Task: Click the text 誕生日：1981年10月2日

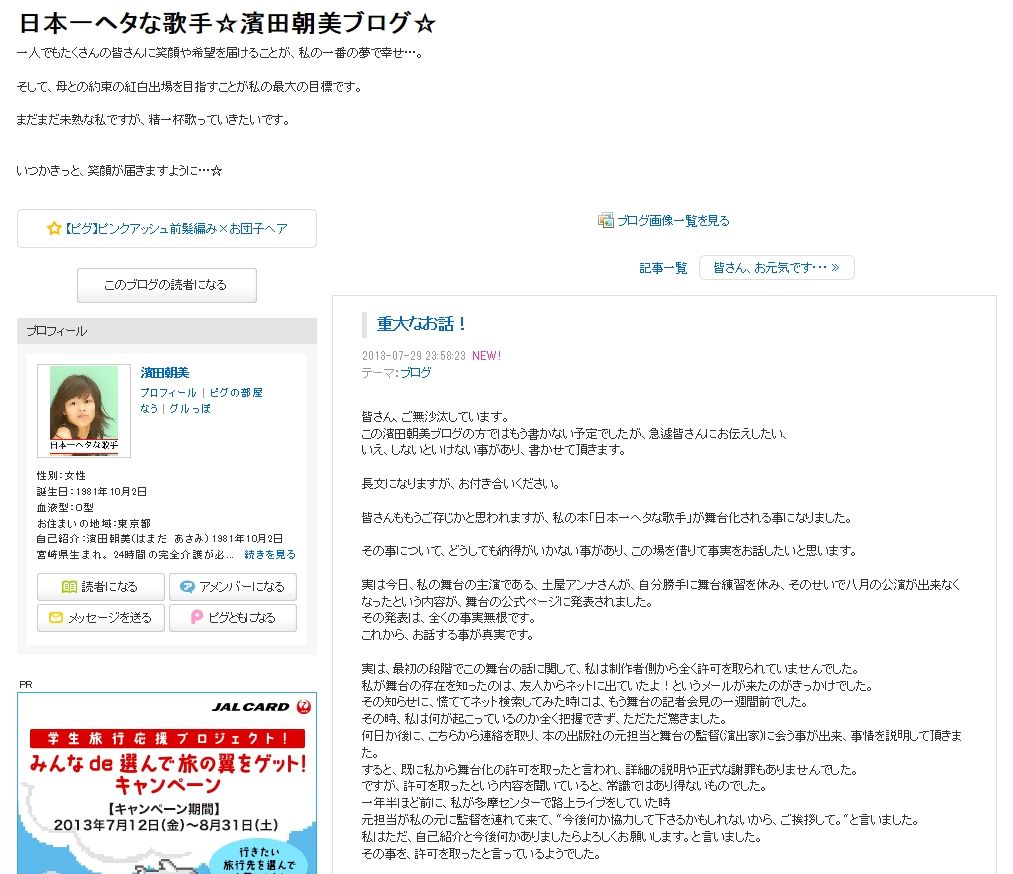Action: (92, 492)
